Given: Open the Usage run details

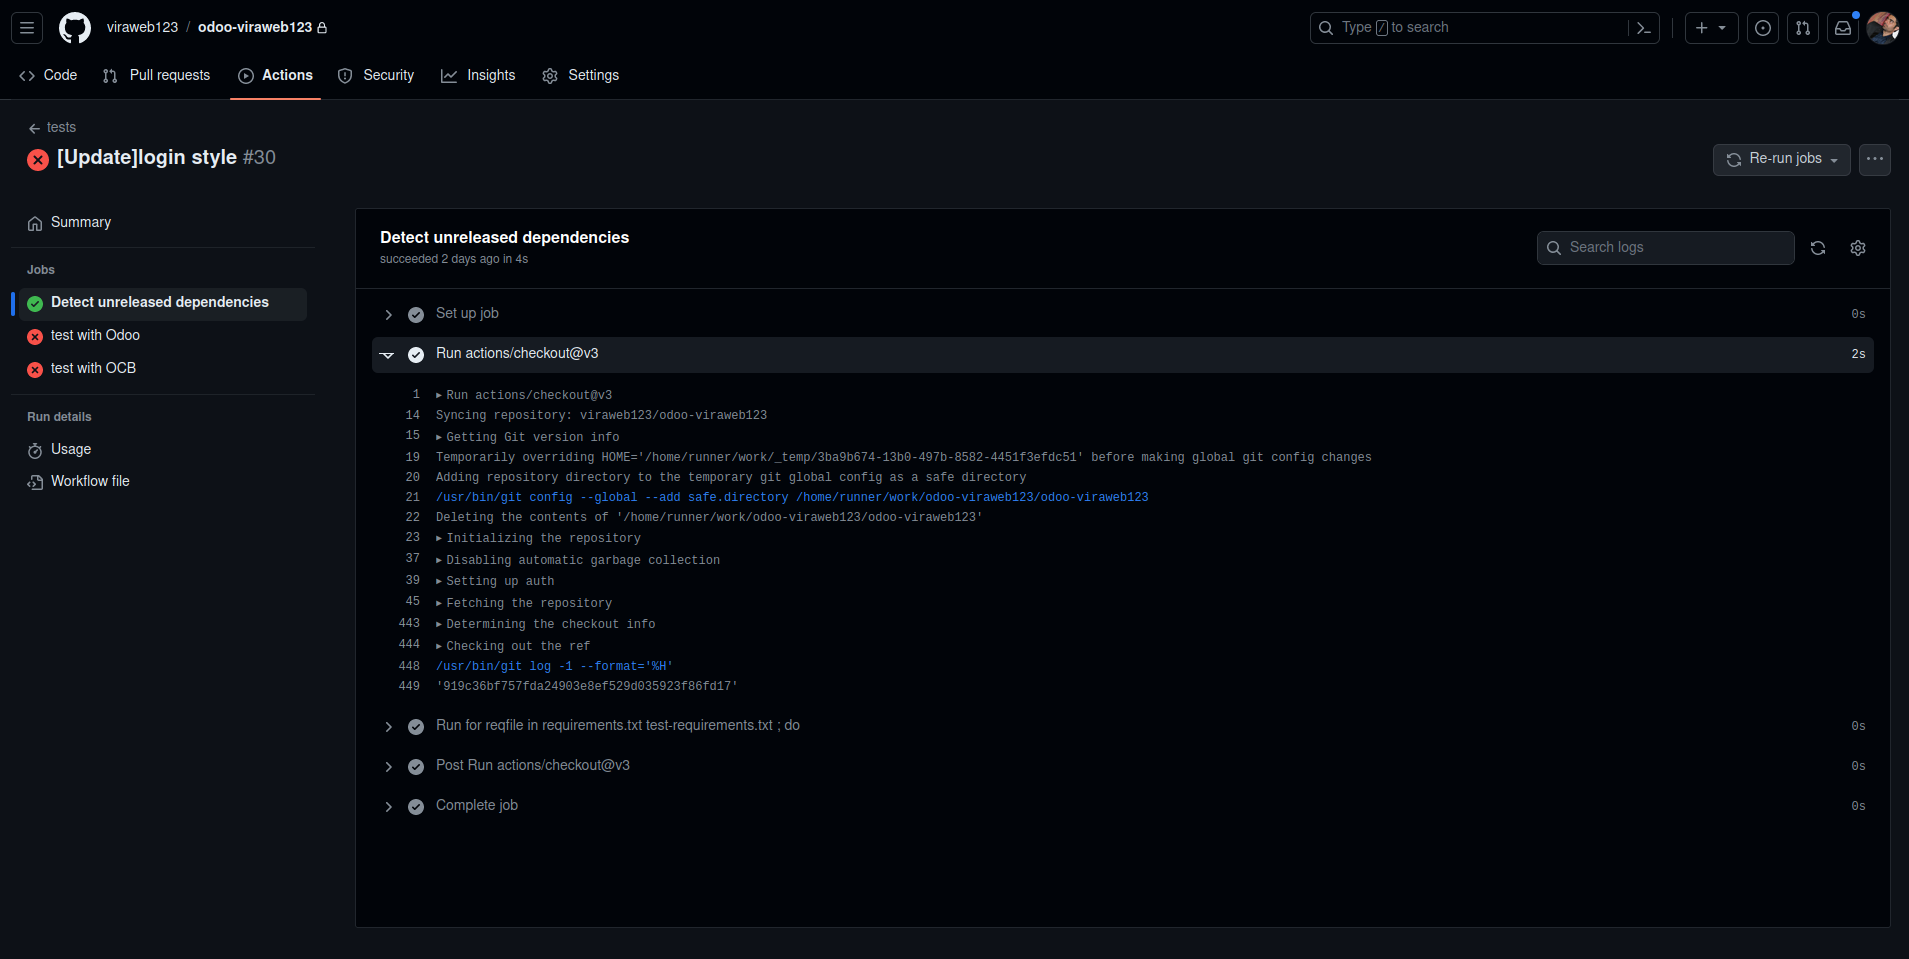Looking at the screenshot, I should tap(163, 449).
